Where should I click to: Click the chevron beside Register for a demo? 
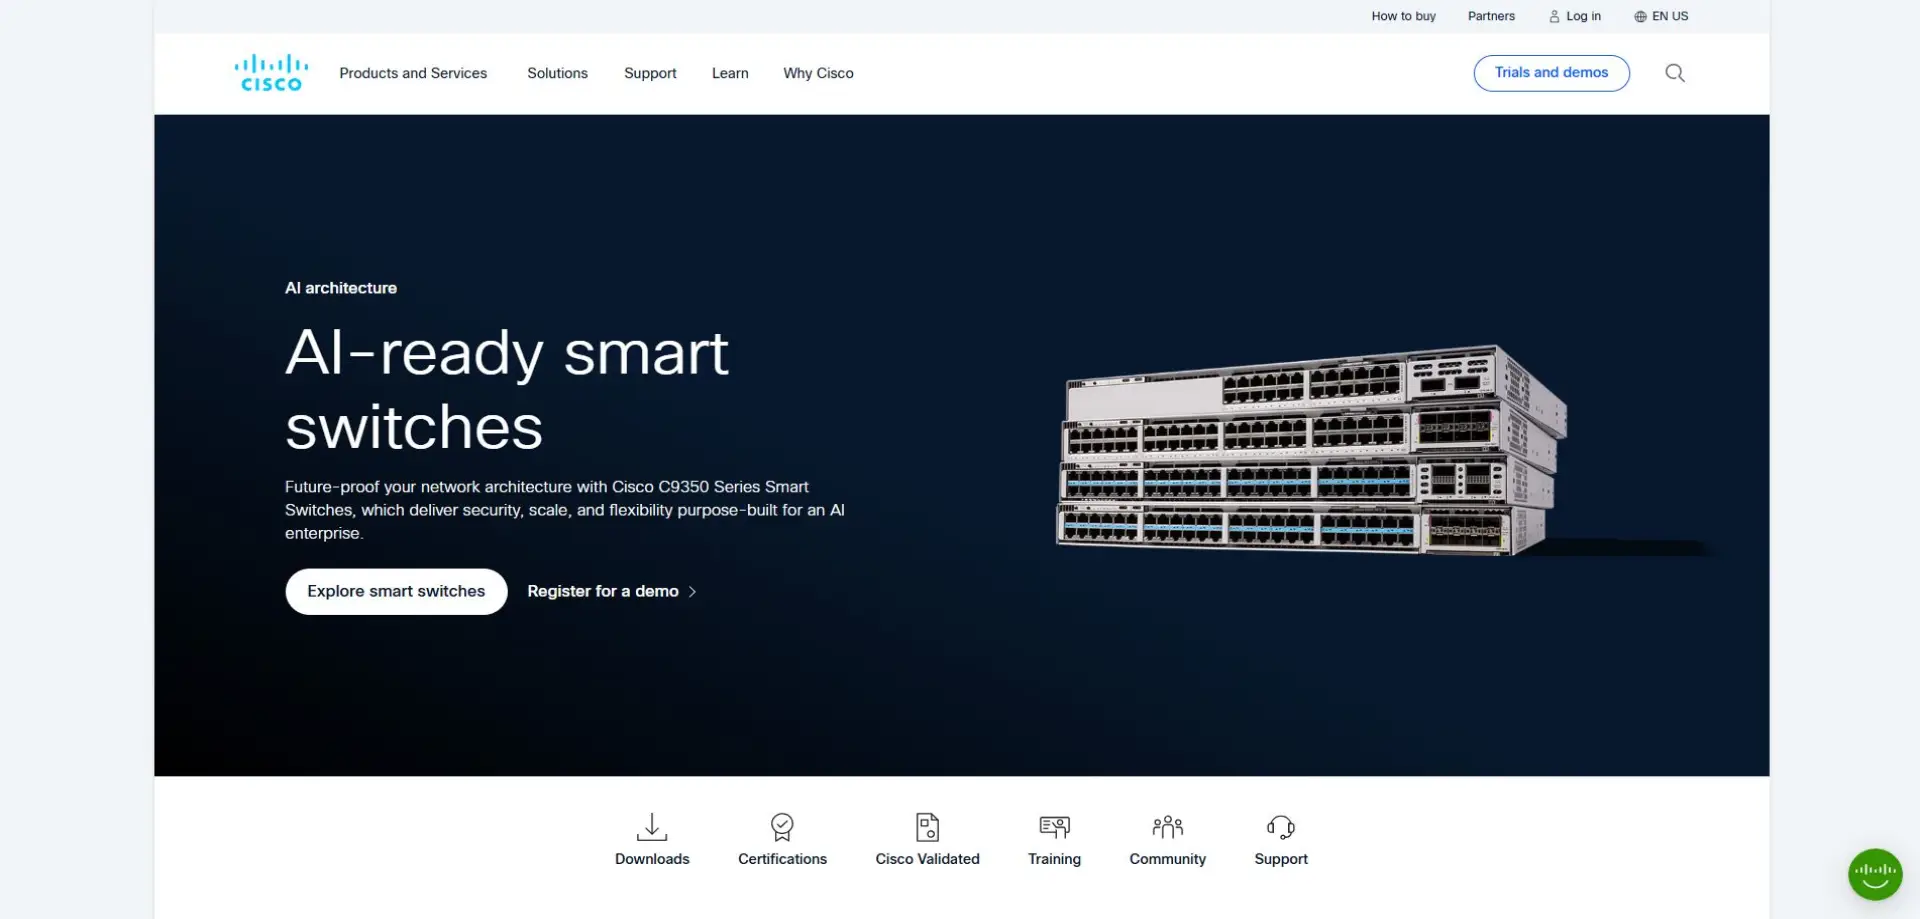tap(692, 592)
